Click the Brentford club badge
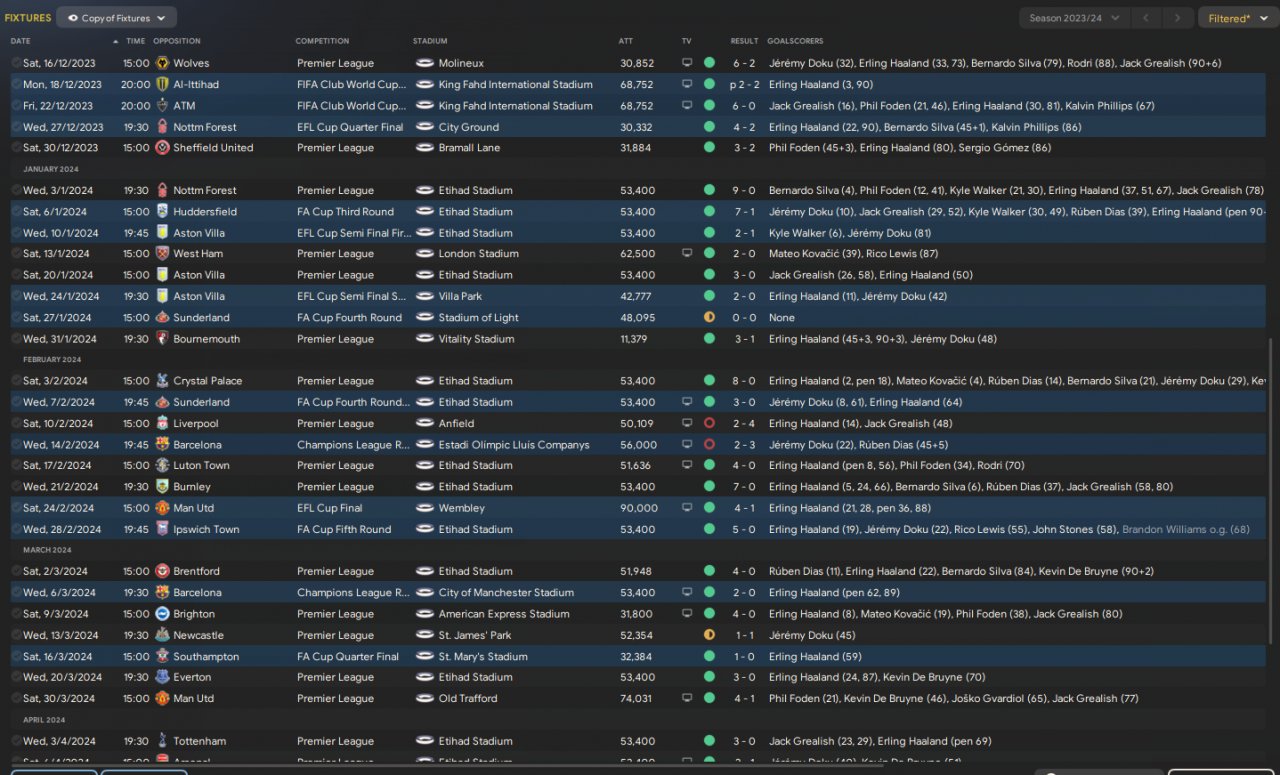The width and height of the screenshot is (1280, 775). click(x=162, y=572)
